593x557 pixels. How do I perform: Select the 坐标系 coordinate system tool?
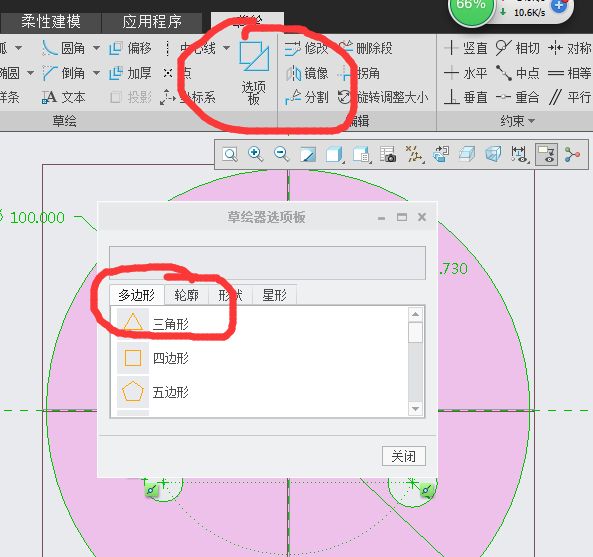click(188, 97)
